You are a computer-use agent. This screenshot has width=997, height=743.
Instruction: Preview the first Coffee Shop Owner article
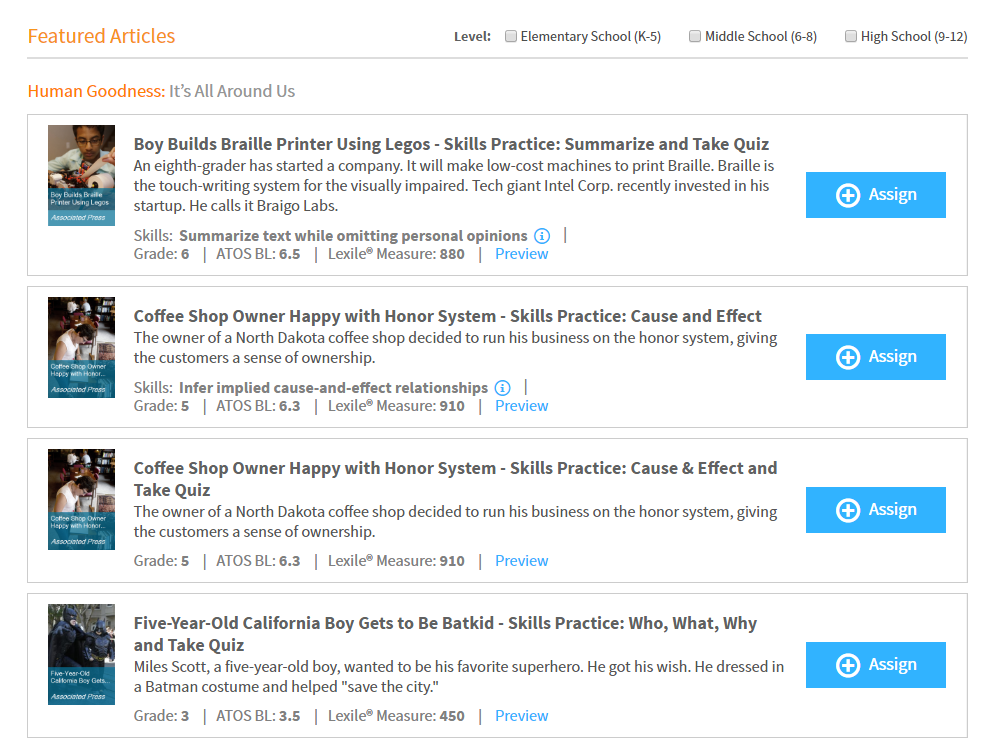(x=521, y=406)
